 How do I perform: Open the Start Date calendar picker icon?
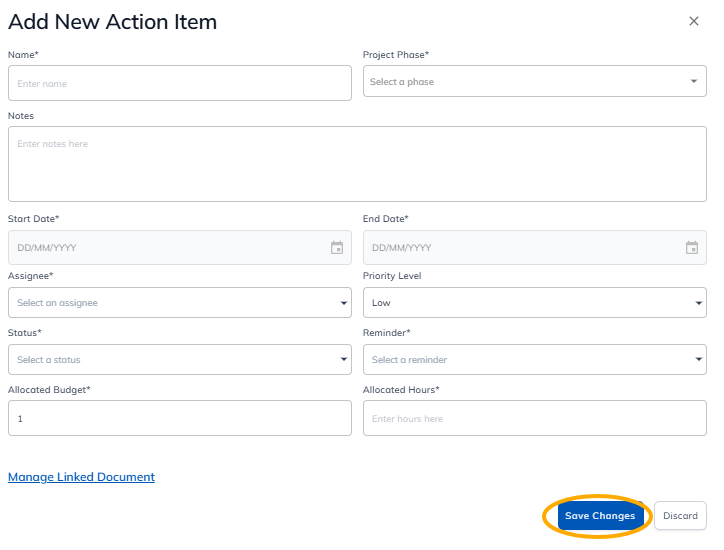coord(337,248)
